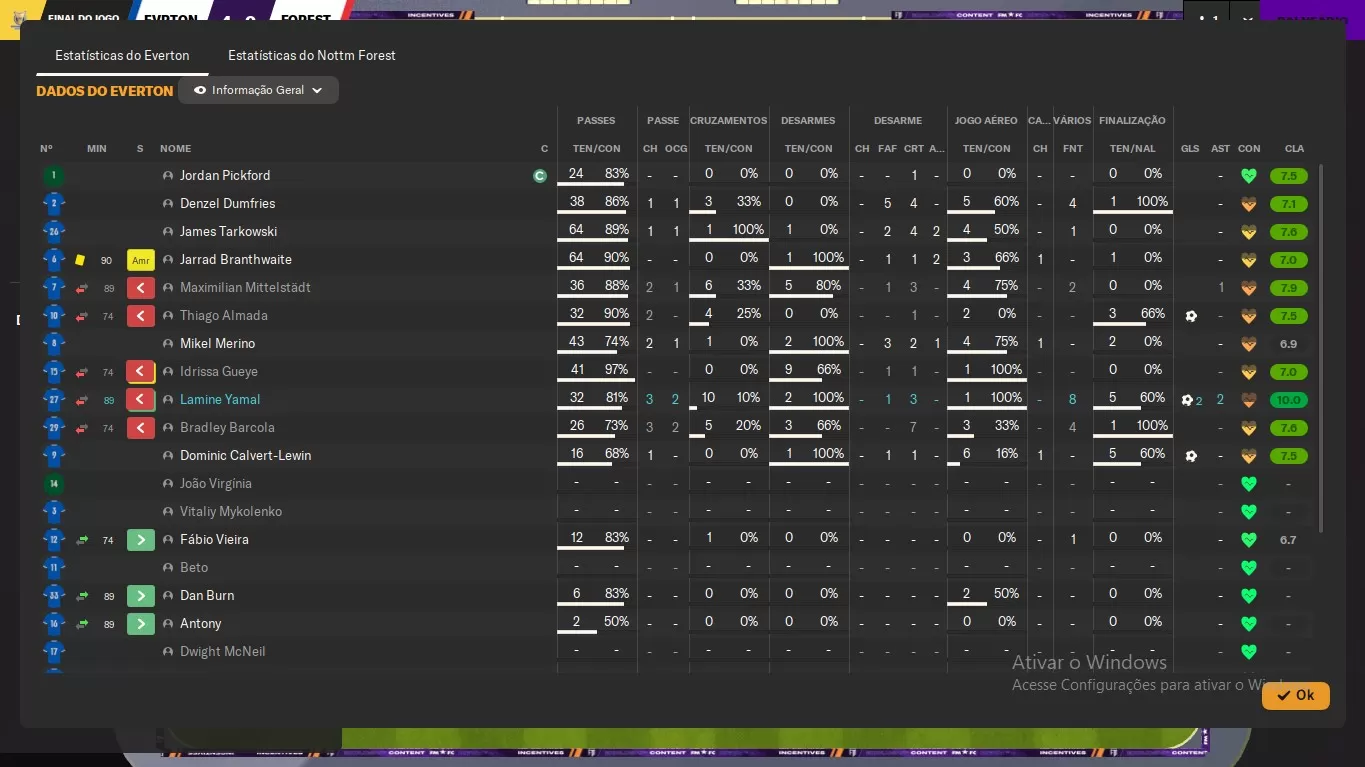
Task: Open Lamine Yamal's player profile link
Action: 220,400
